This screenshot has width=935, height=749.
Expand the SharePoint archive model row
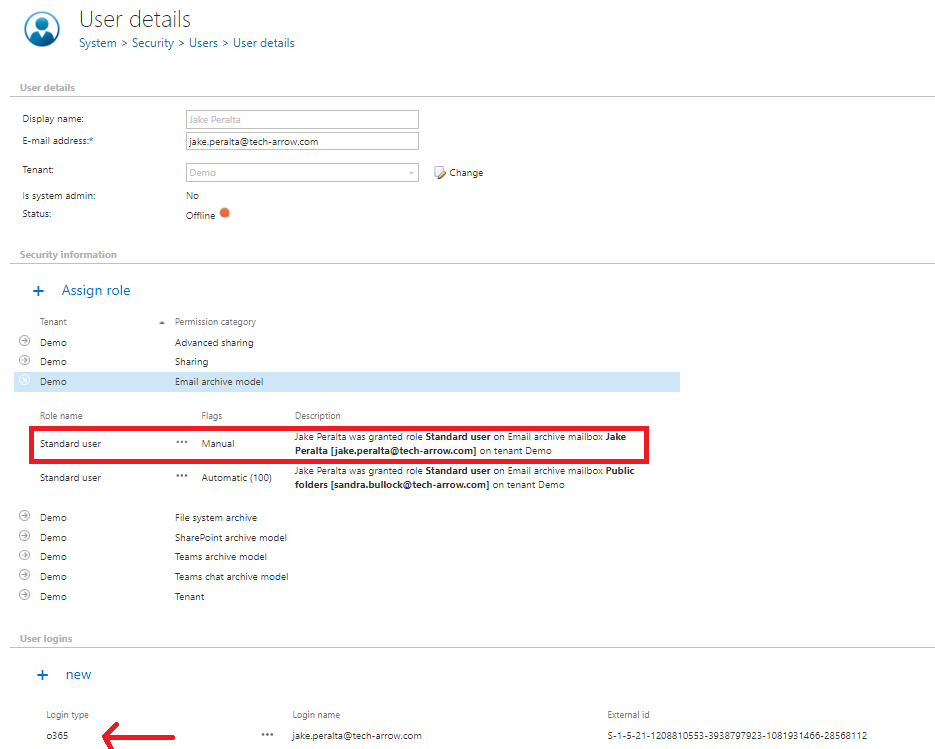point(25,537)
